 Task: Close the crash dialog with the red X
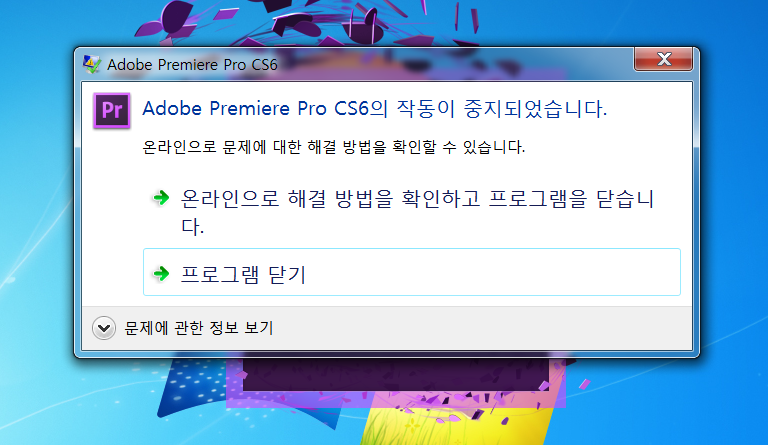pyautogui.click(x=664, y=59)
